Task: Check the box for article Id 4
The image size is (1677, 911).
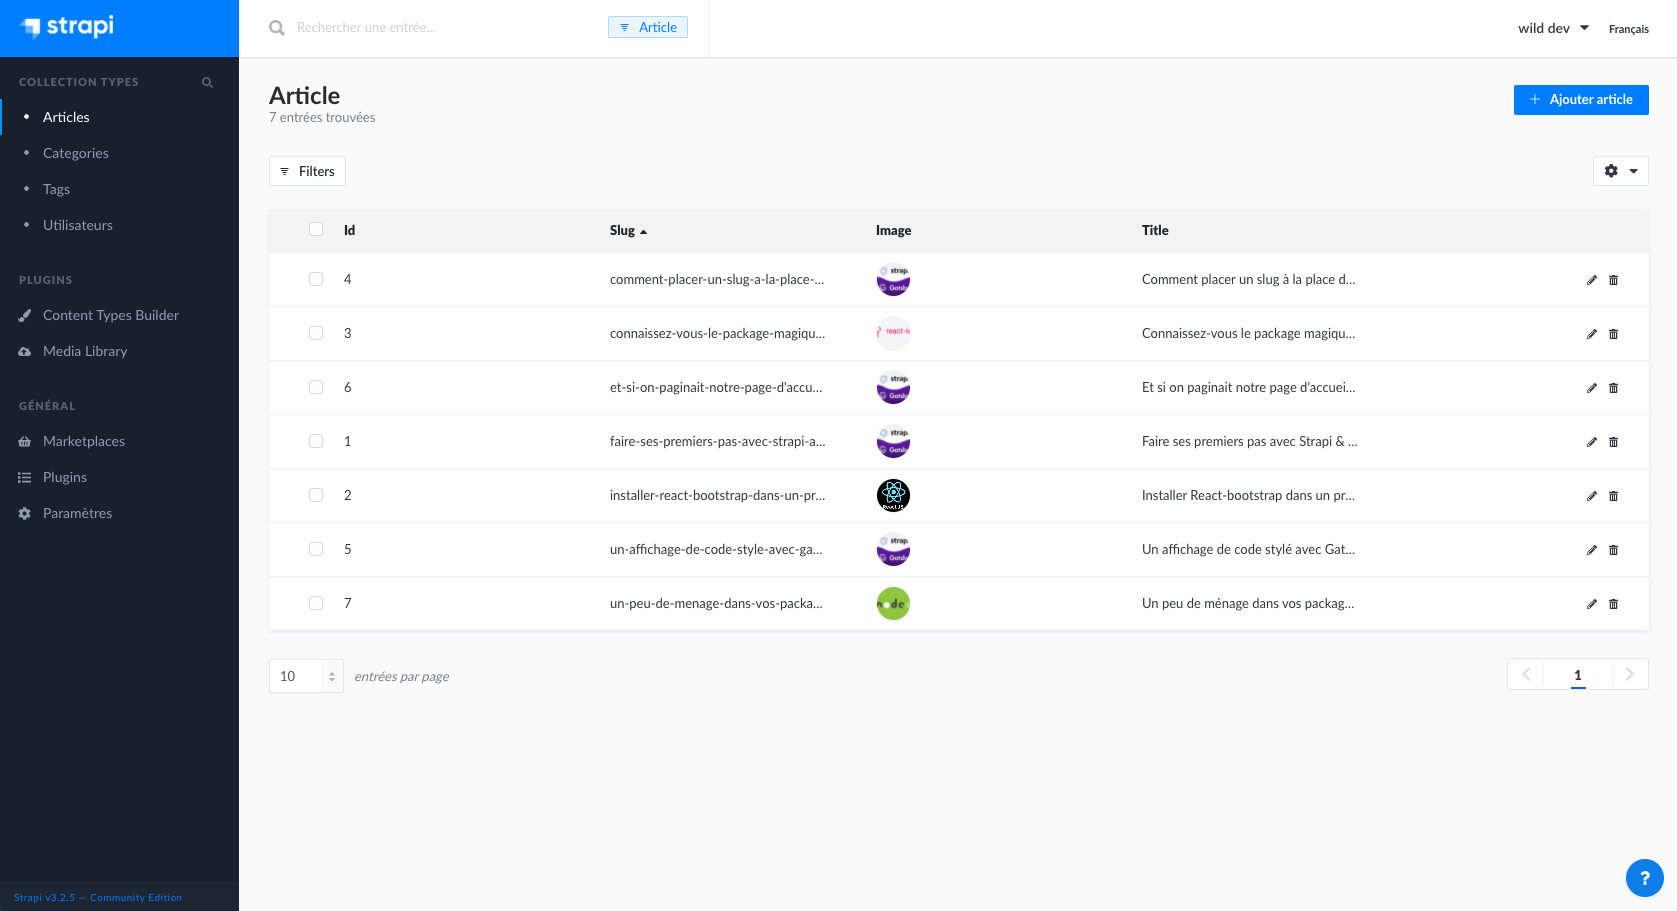Action: (x=316, y=279)
